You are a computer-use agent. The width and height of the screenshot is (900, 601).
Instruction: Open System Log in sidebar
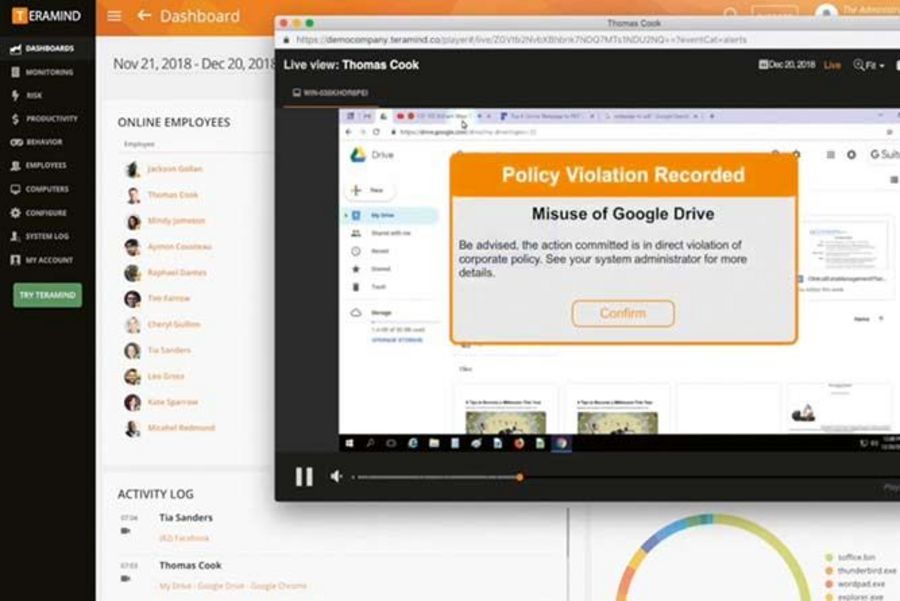pyautogui.click(x=40, y=236)
